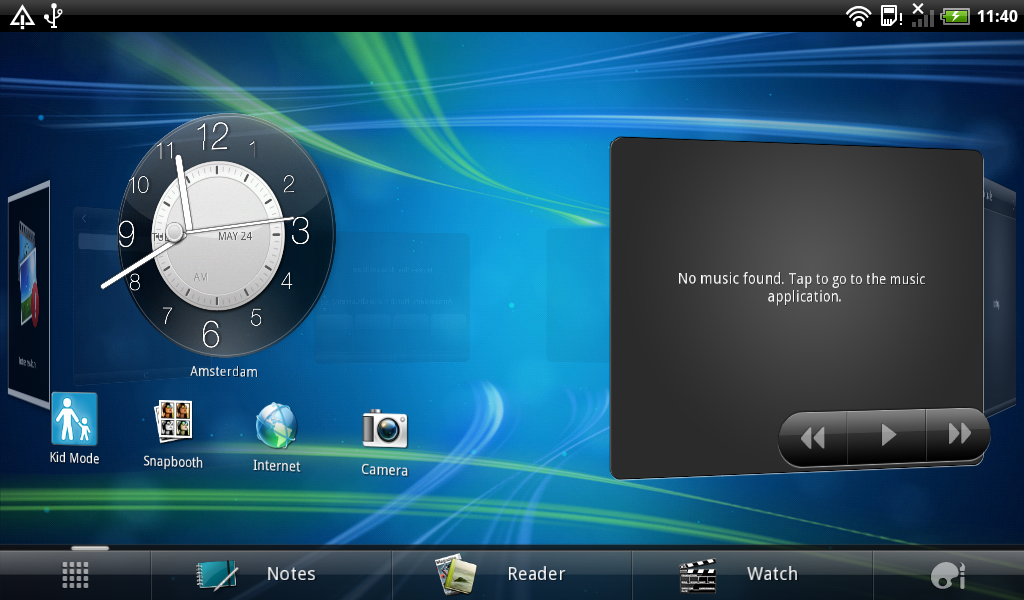Tap the Wi-Fi status icon

(x=858, y=15)
